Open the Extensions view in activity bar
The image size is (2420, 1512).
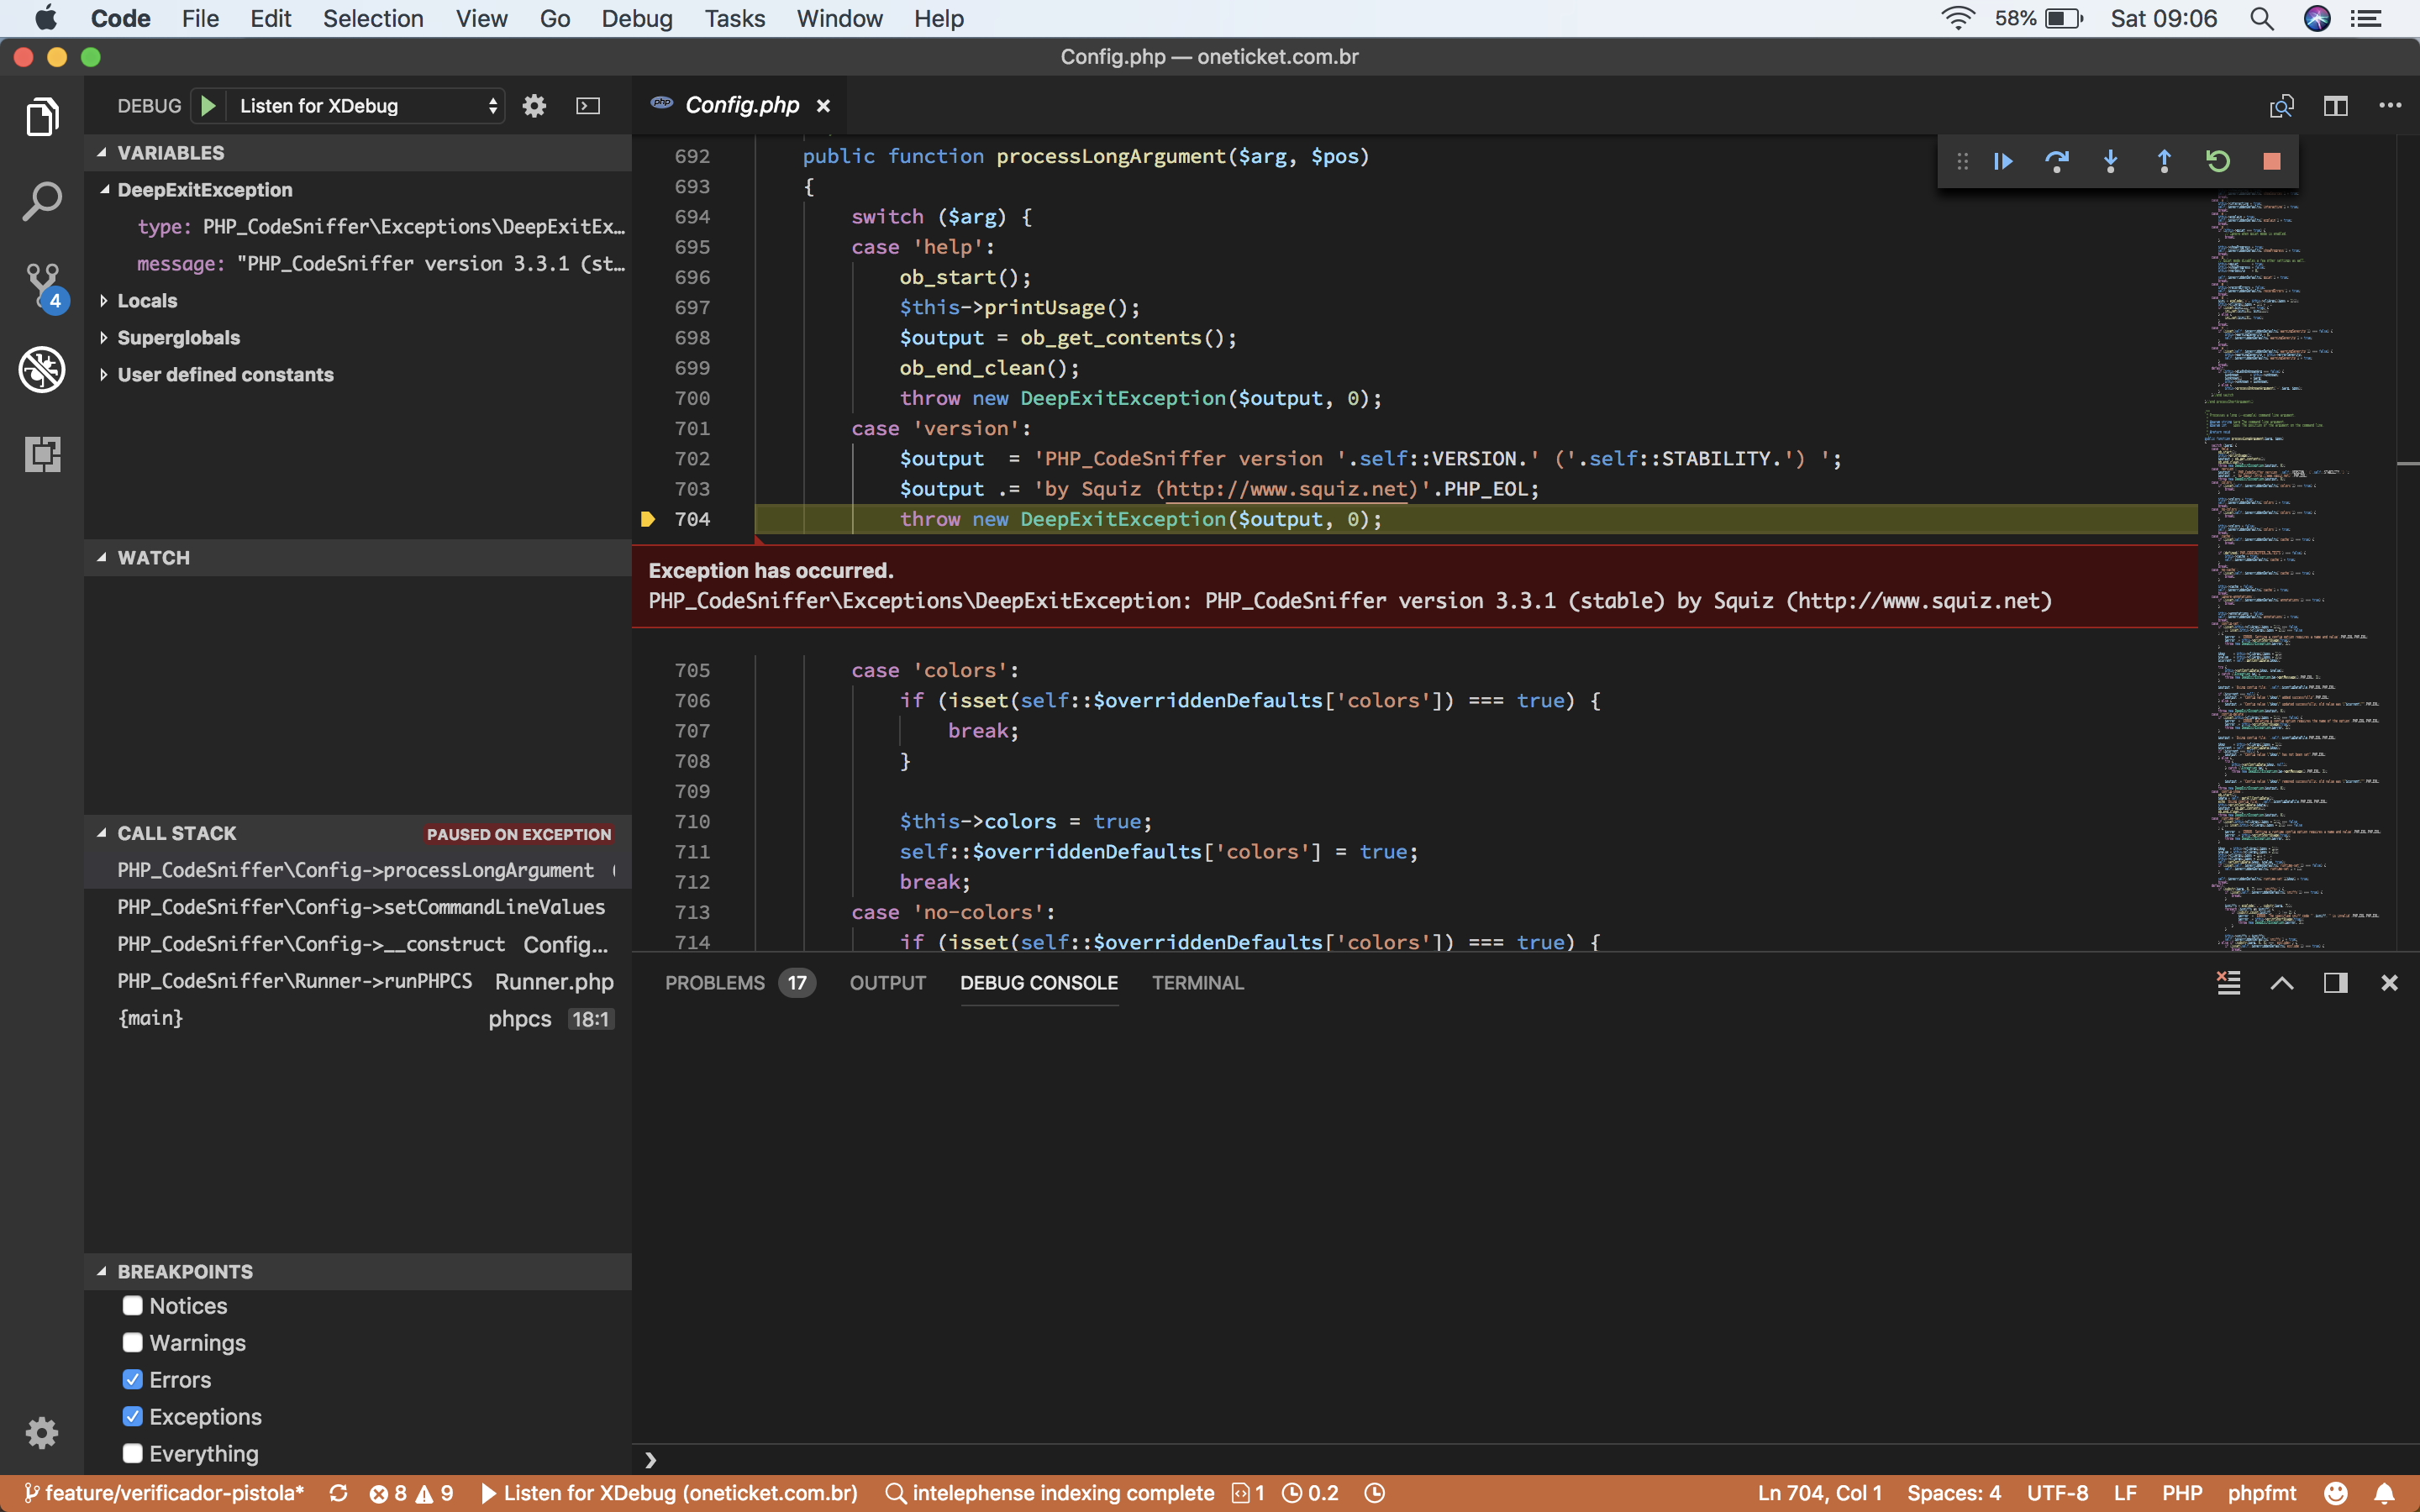coord(42,454)
